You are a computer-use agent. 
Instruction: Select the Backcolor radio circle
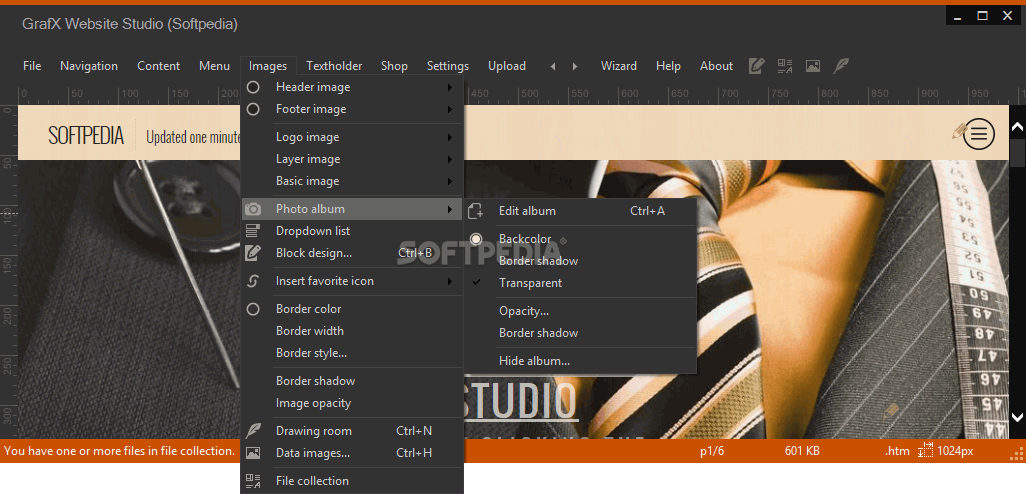(476, 239)
